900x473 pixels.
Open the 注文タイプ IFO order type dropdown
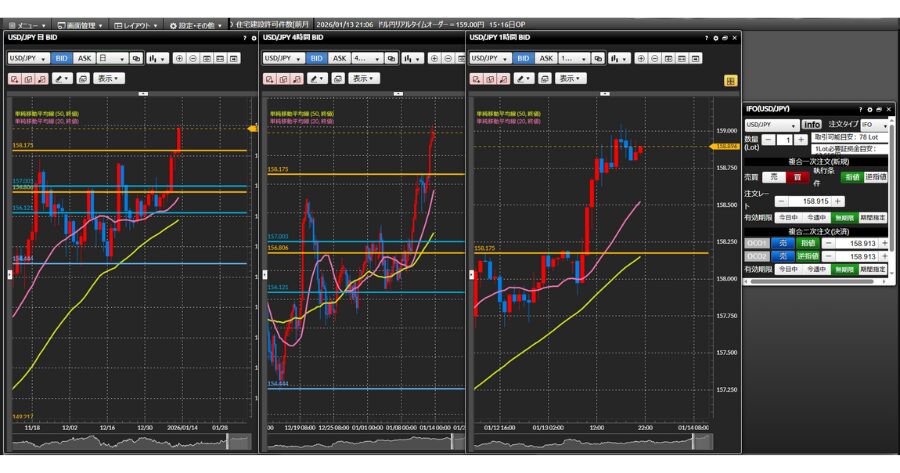[x=874, y=125]
